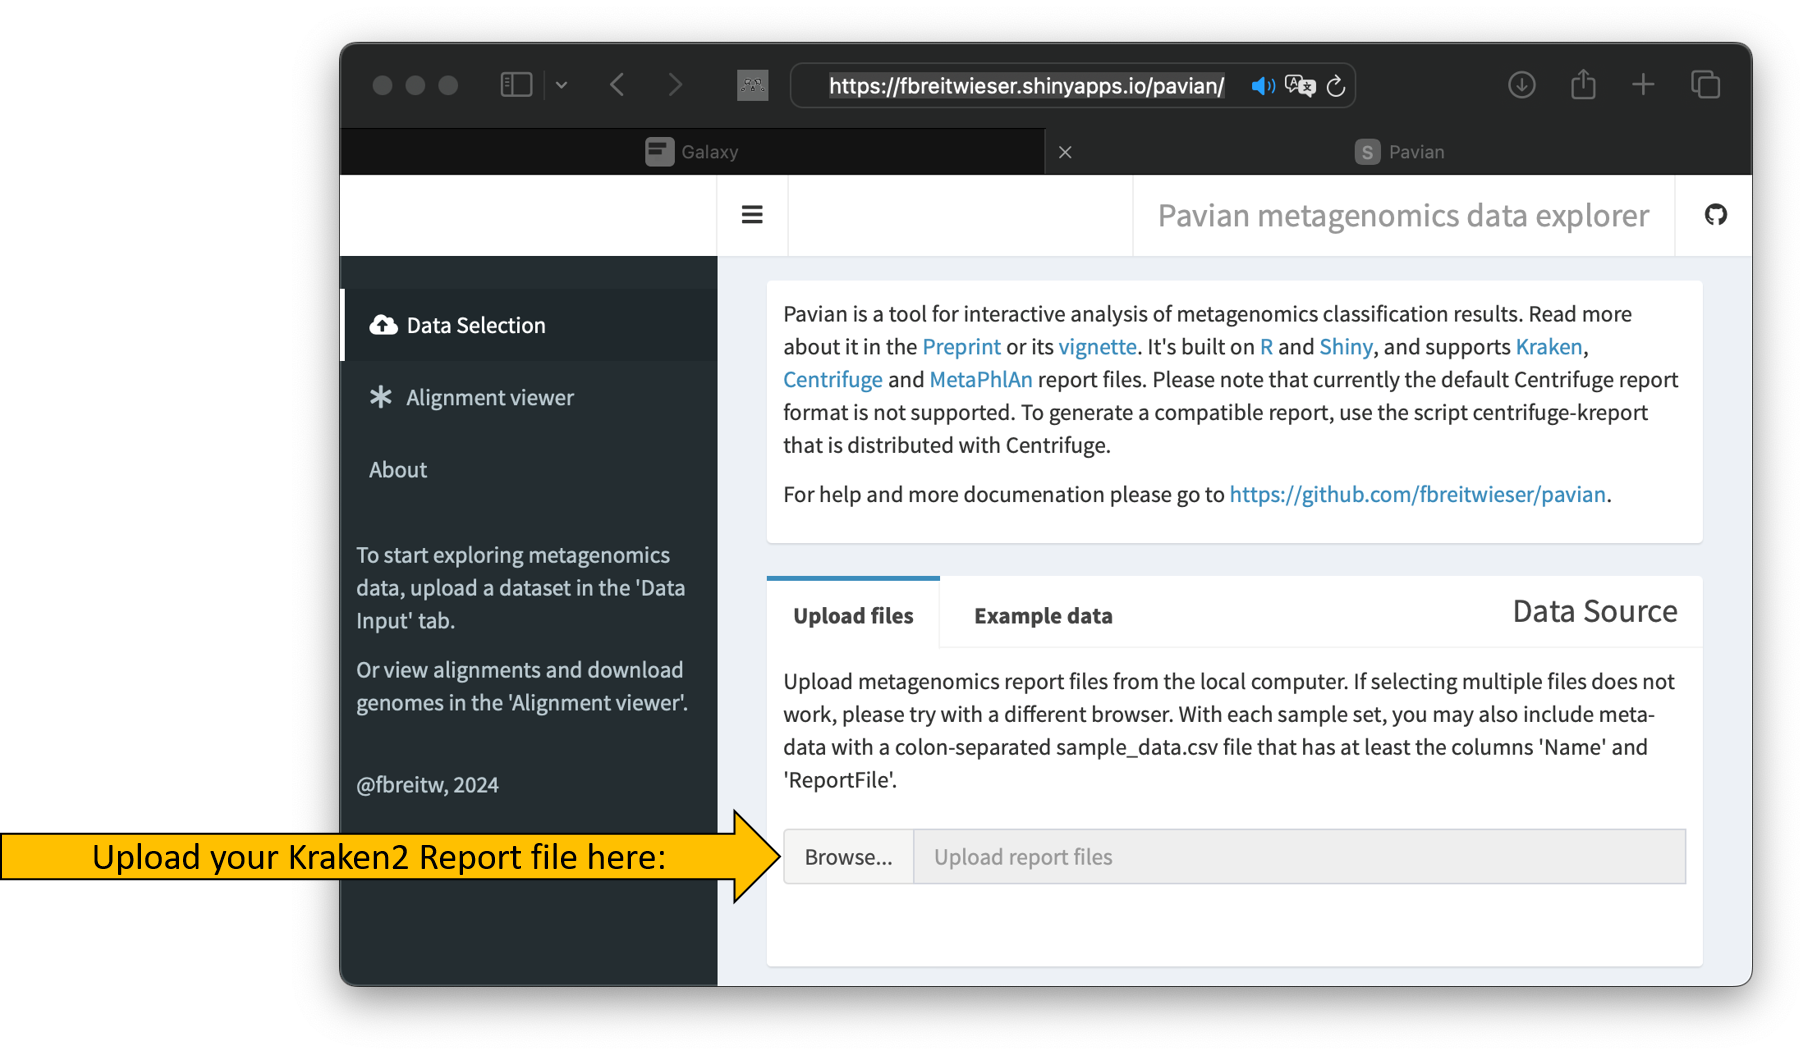
Task: Close the Pavian tab
Action: [1065, 152]
